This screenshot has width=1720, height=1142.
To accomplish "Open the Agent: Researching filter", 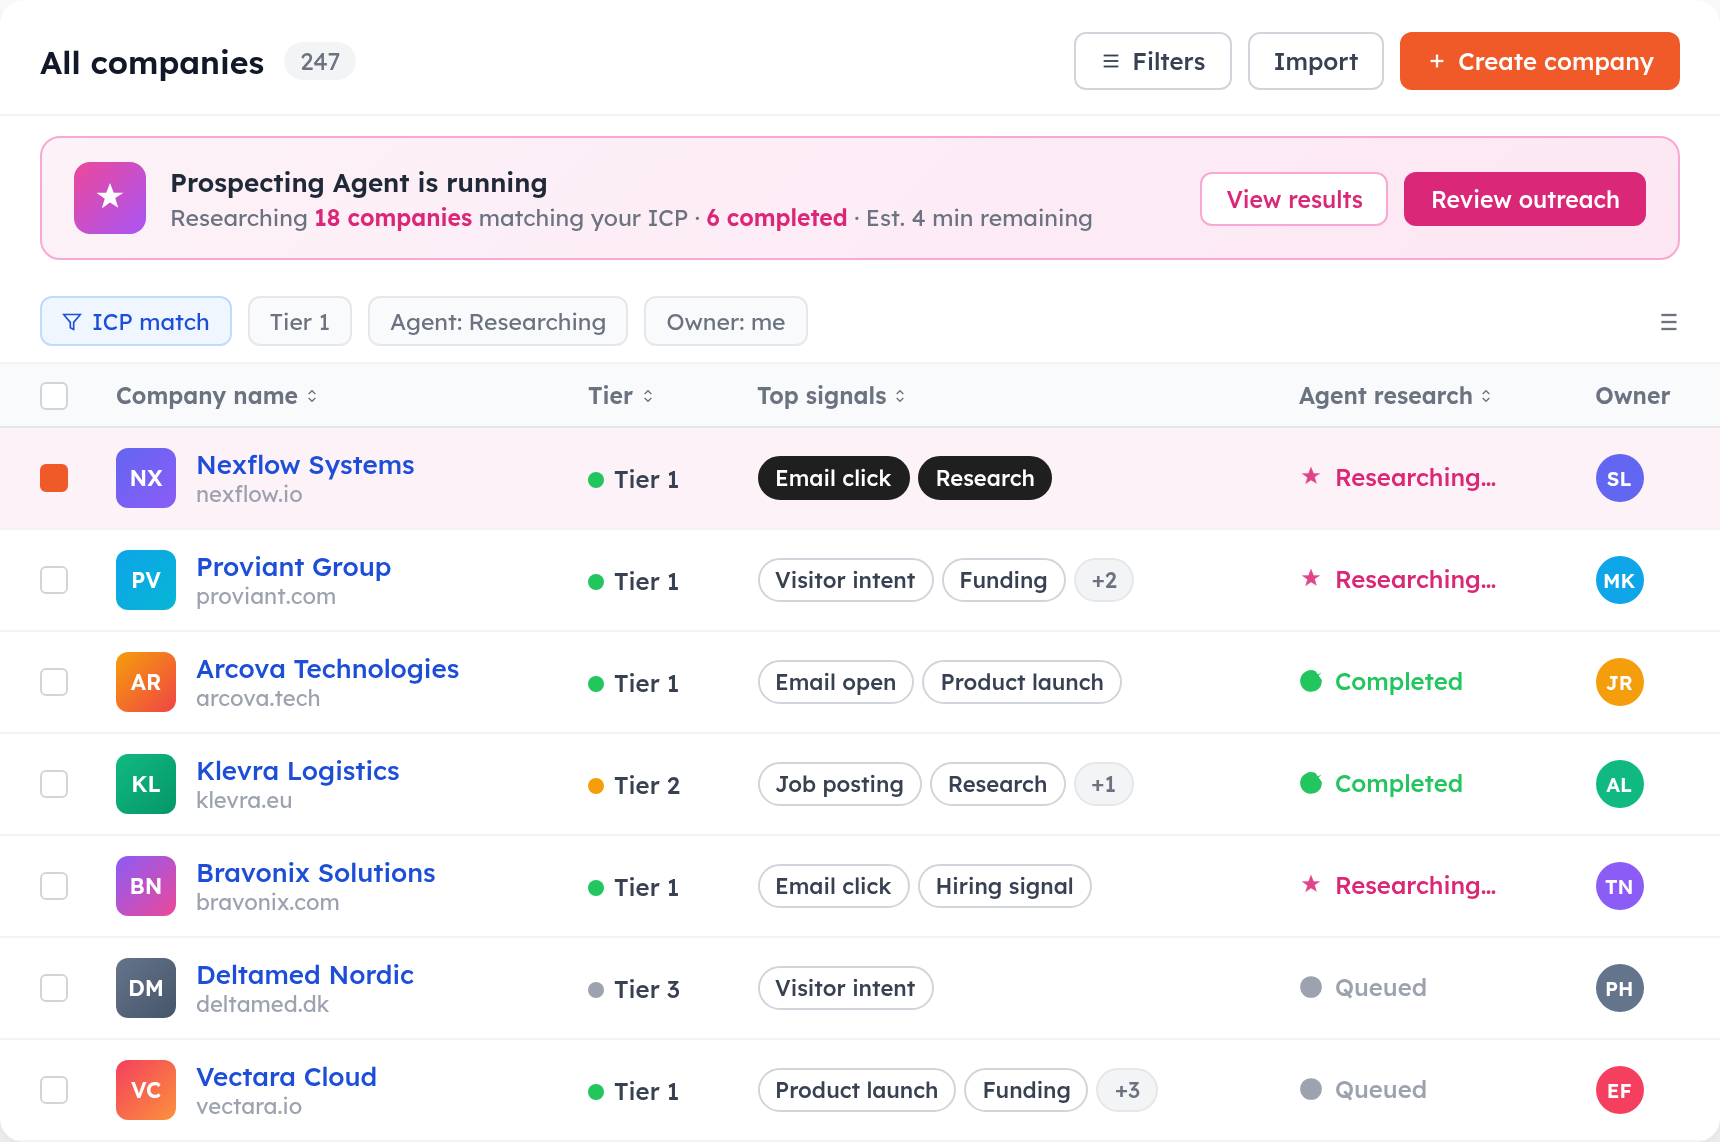I will (x=497, y=321).
